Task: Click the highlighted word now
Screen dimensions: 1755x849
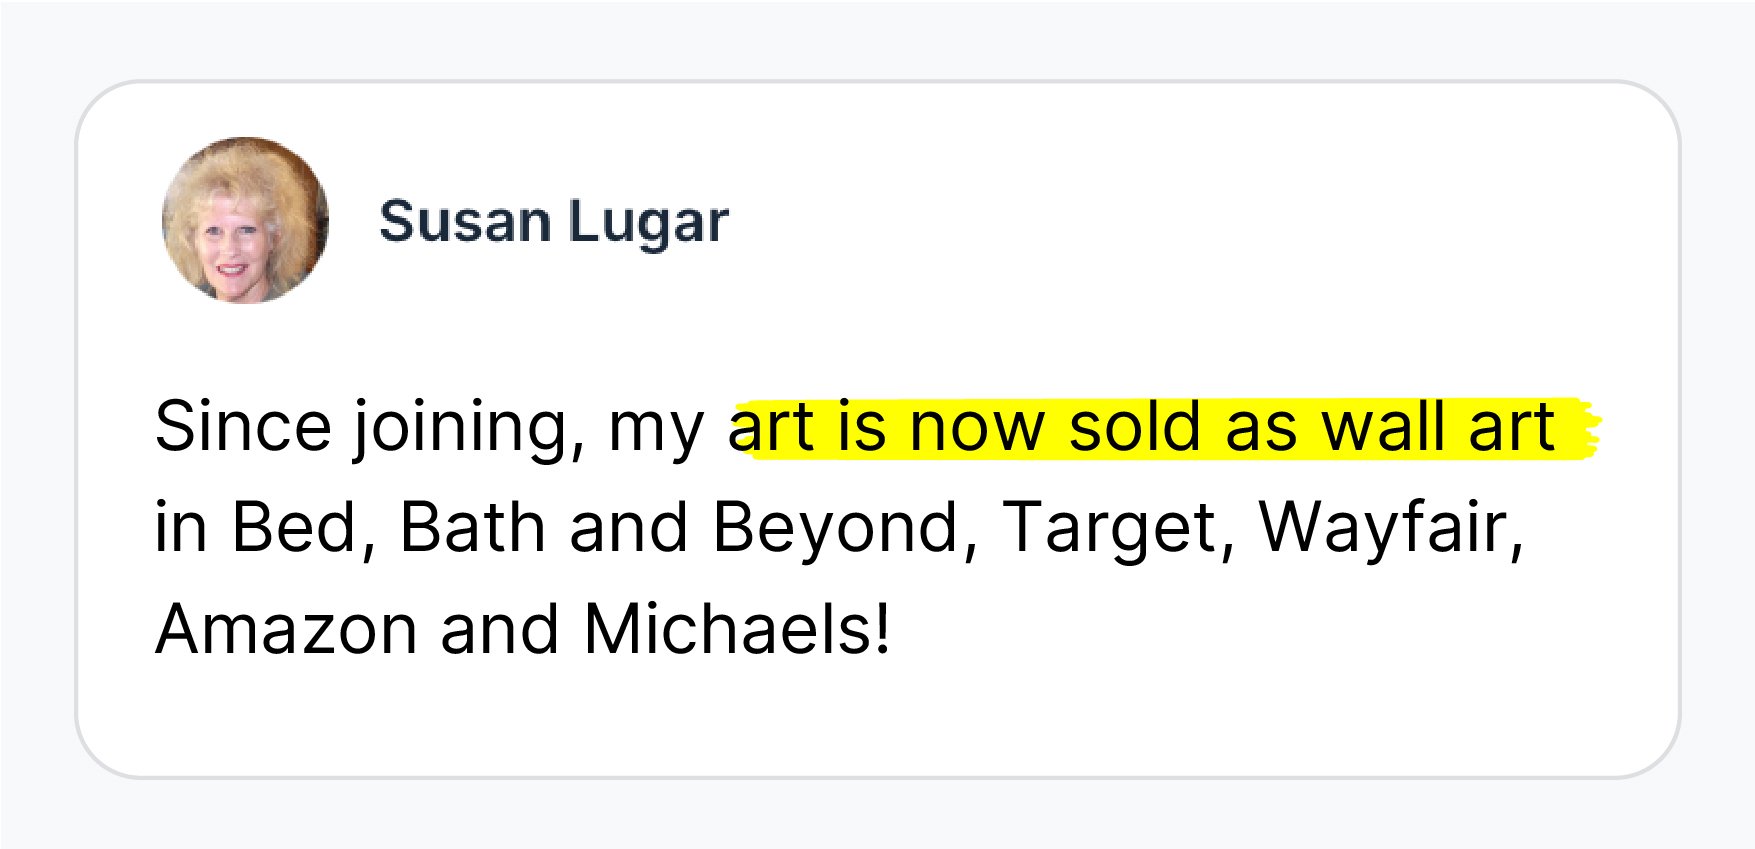Action: pyautogui.click(x=977, y=430)
